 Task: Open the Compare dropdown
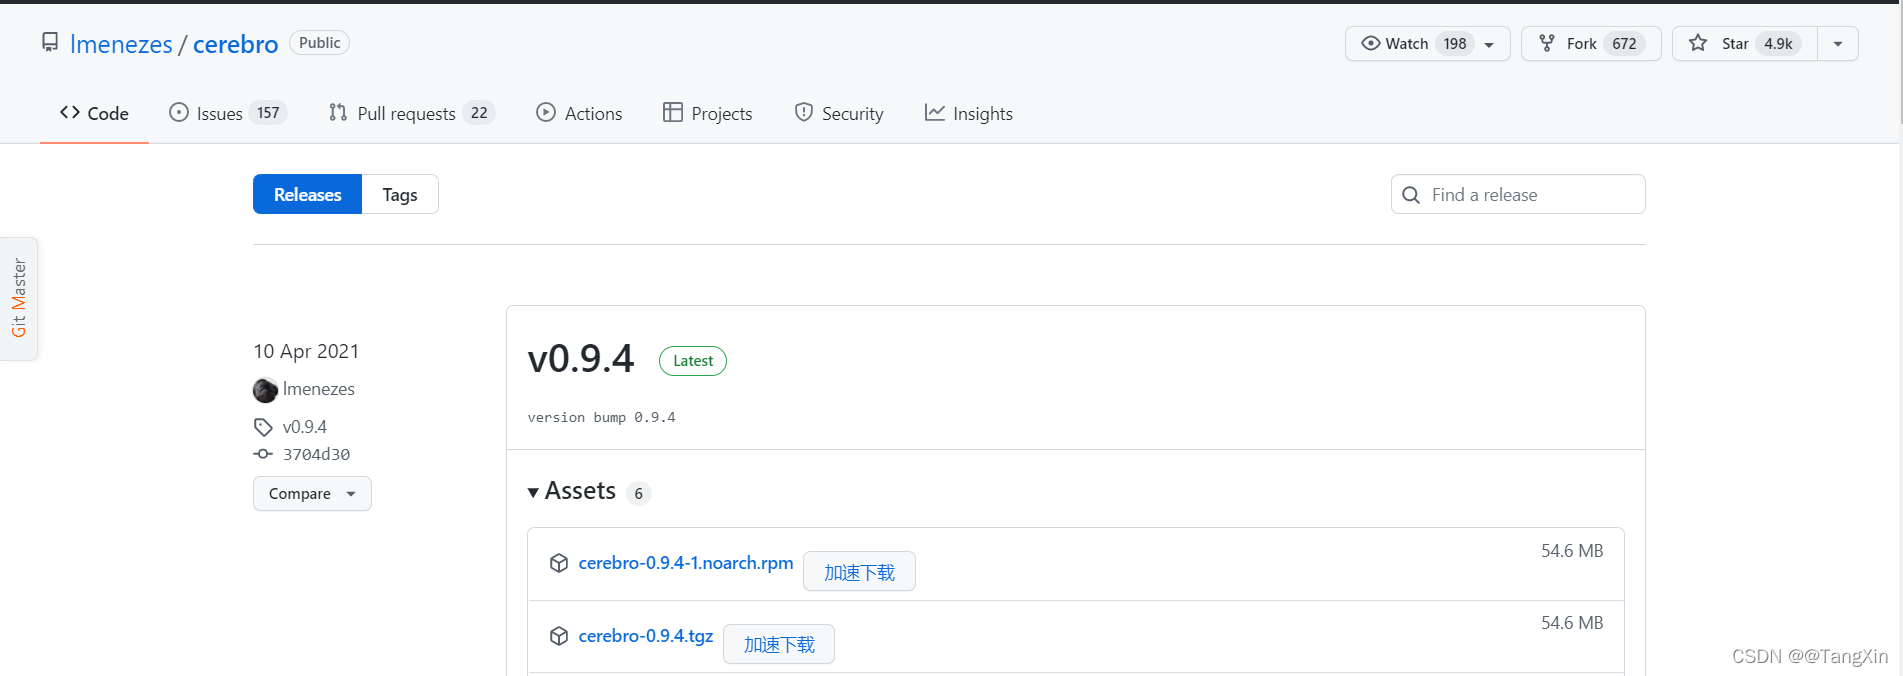click(312, 494)
